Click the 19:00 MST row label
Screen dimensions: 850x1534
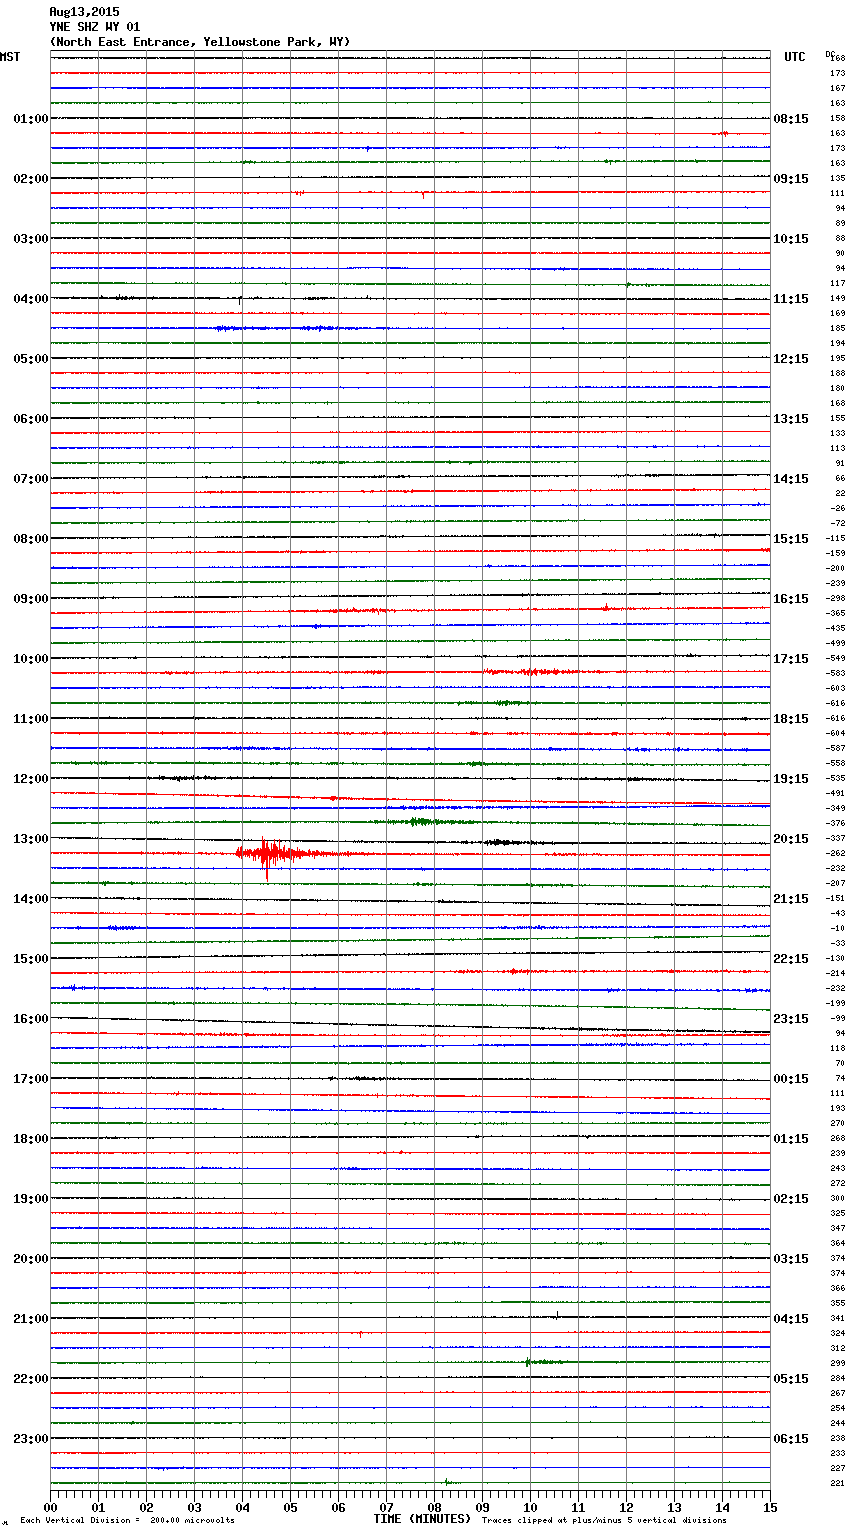tap(31, 1199)
